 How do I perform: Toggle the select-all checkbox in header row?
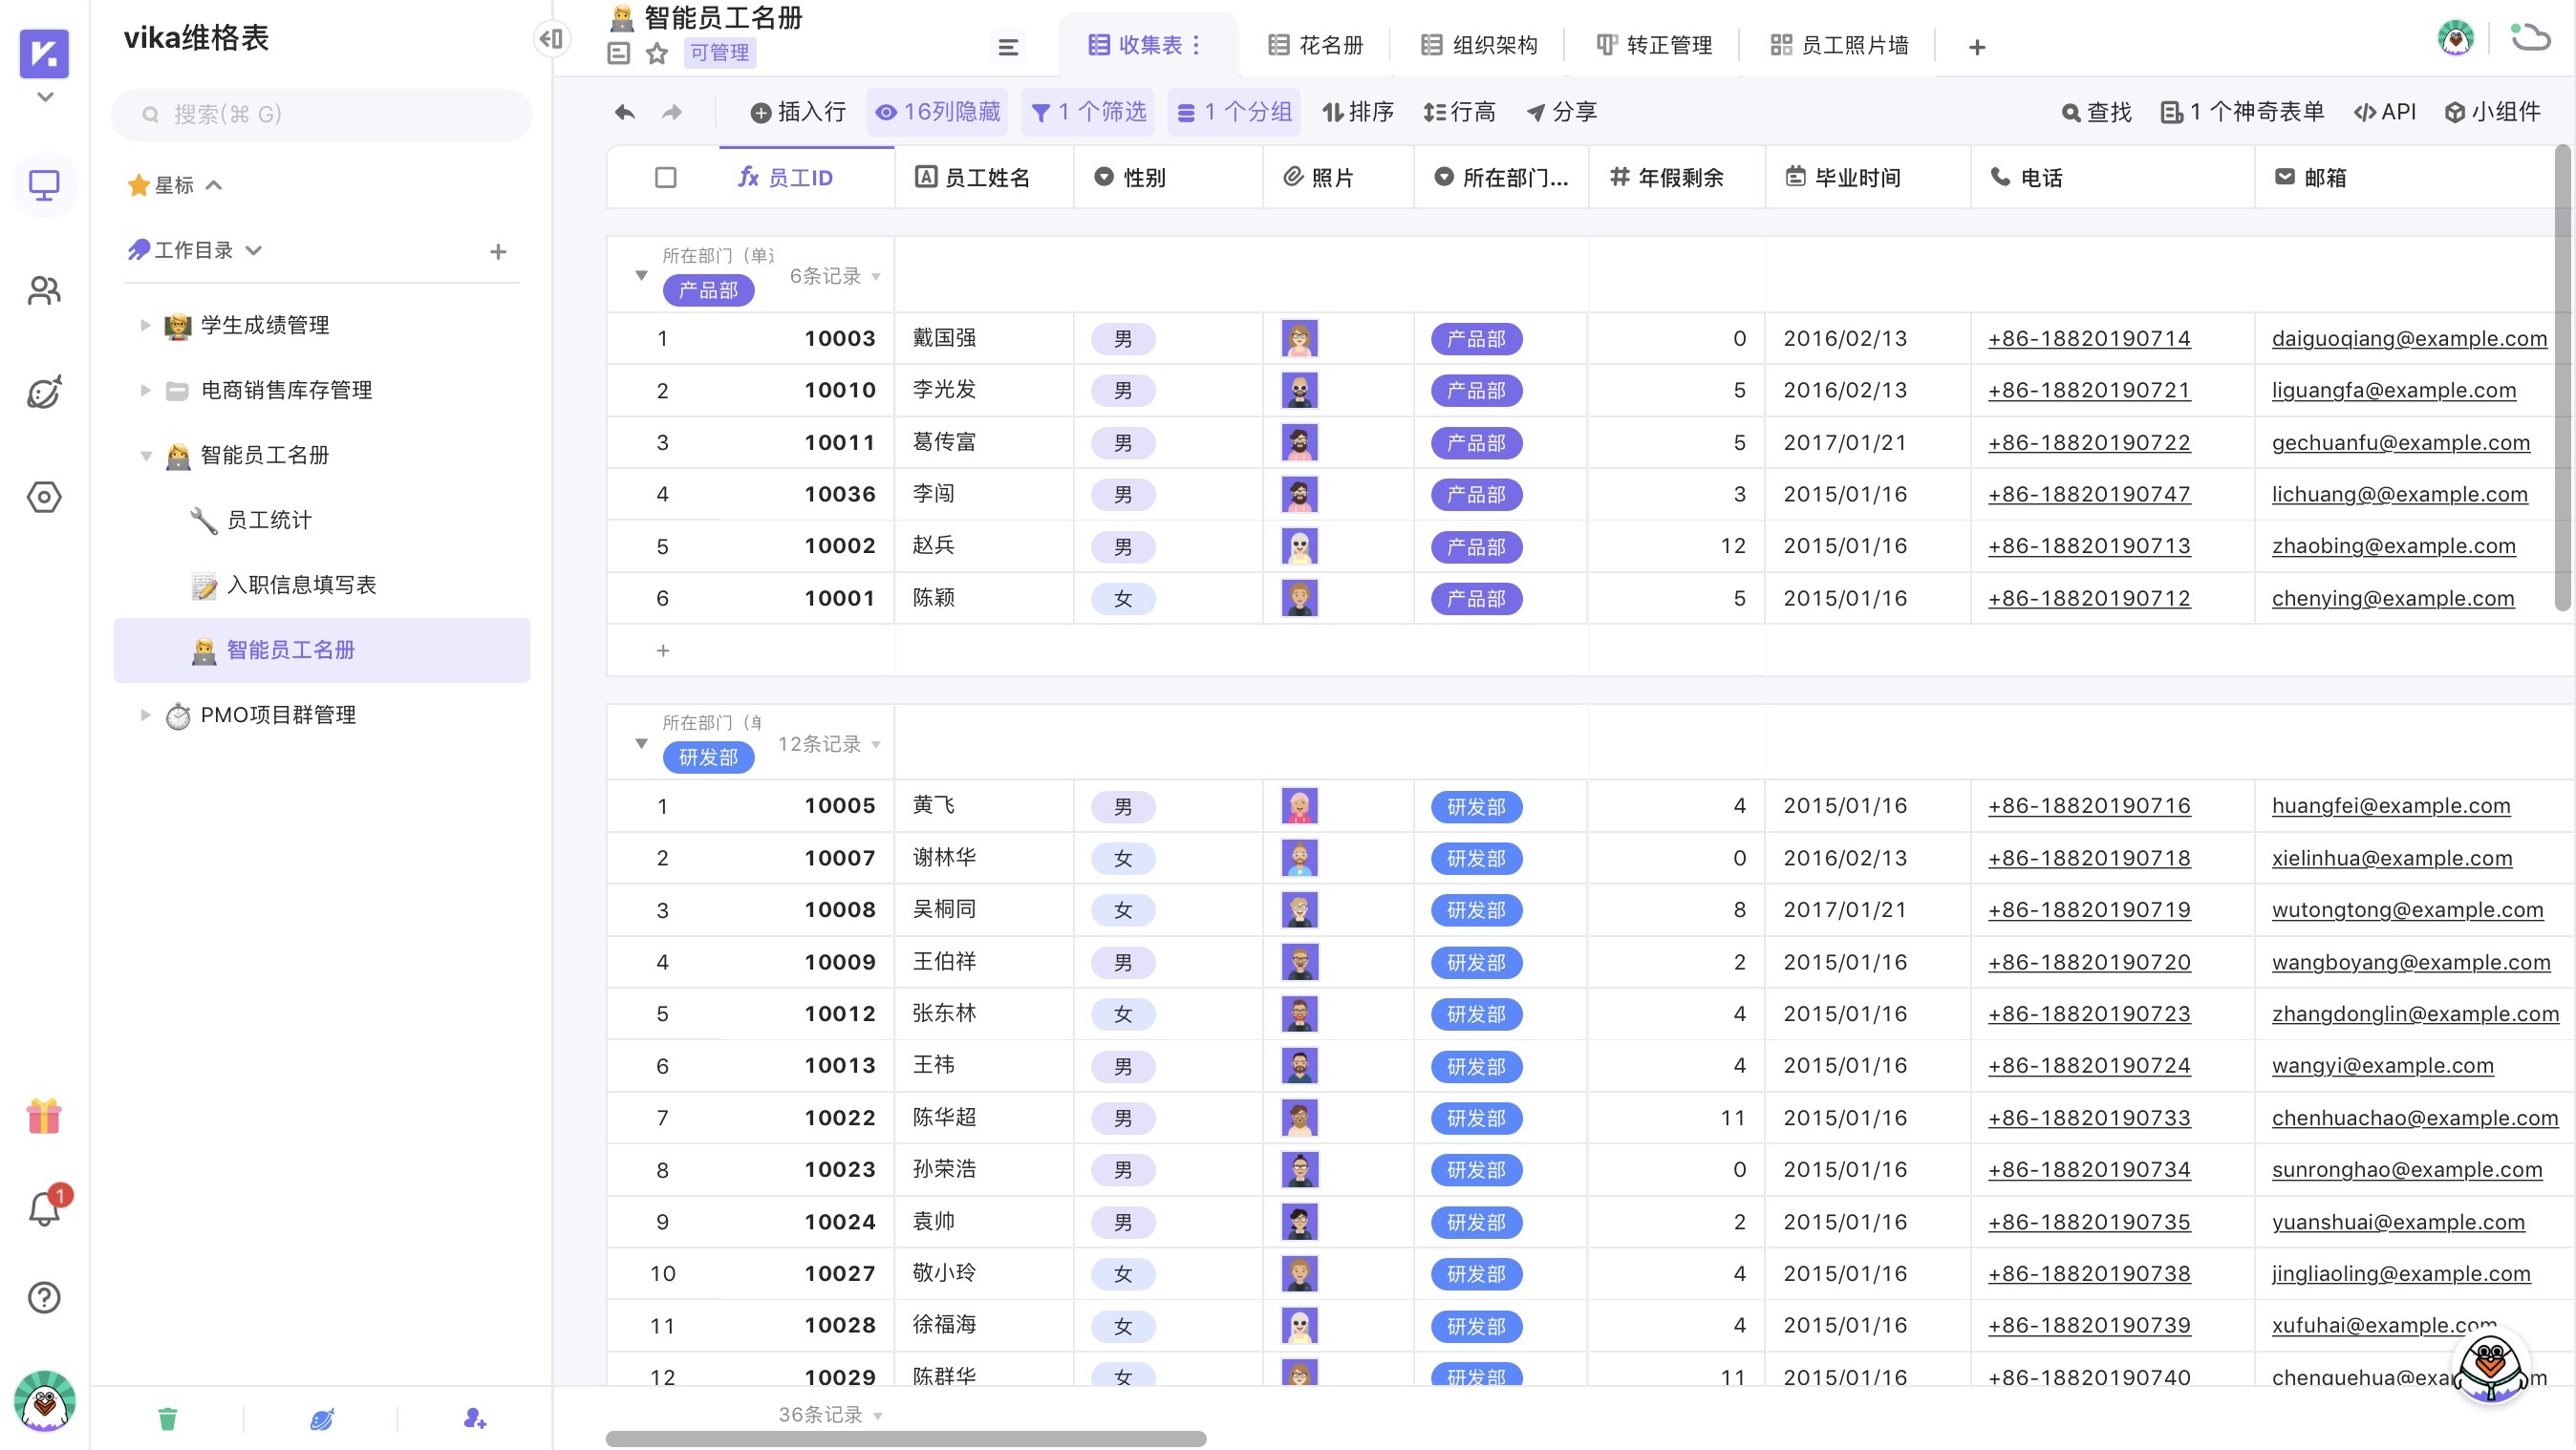pos(665,177)
